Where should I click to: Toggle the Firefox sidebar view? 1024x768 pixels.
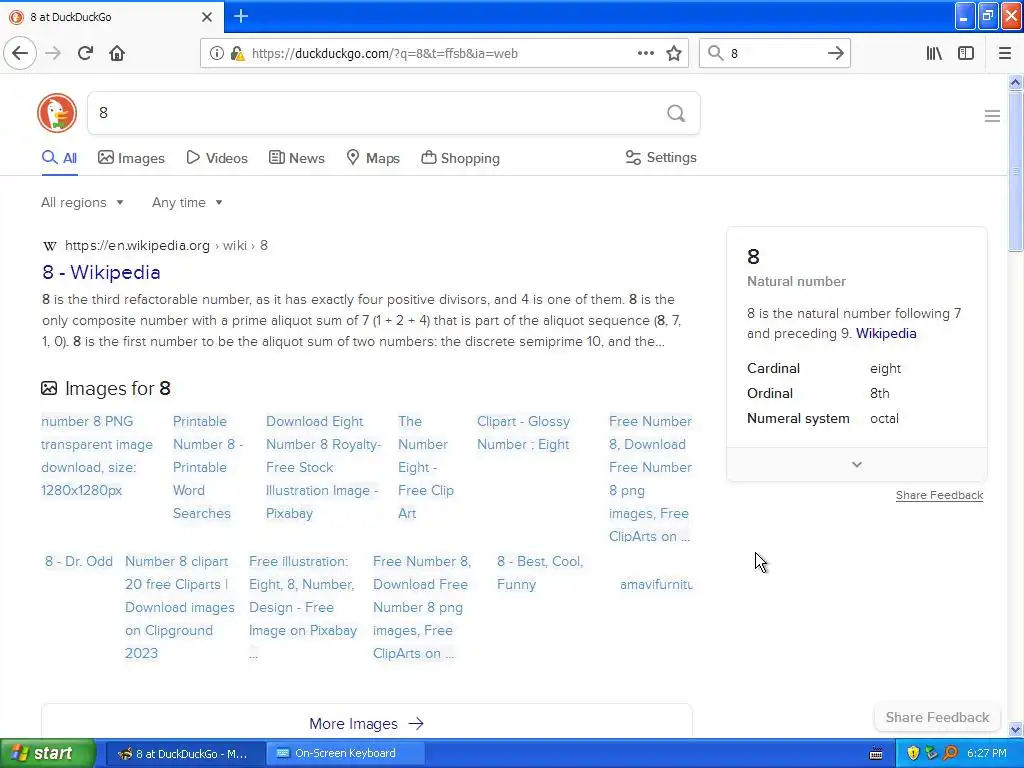click(966, 53)
